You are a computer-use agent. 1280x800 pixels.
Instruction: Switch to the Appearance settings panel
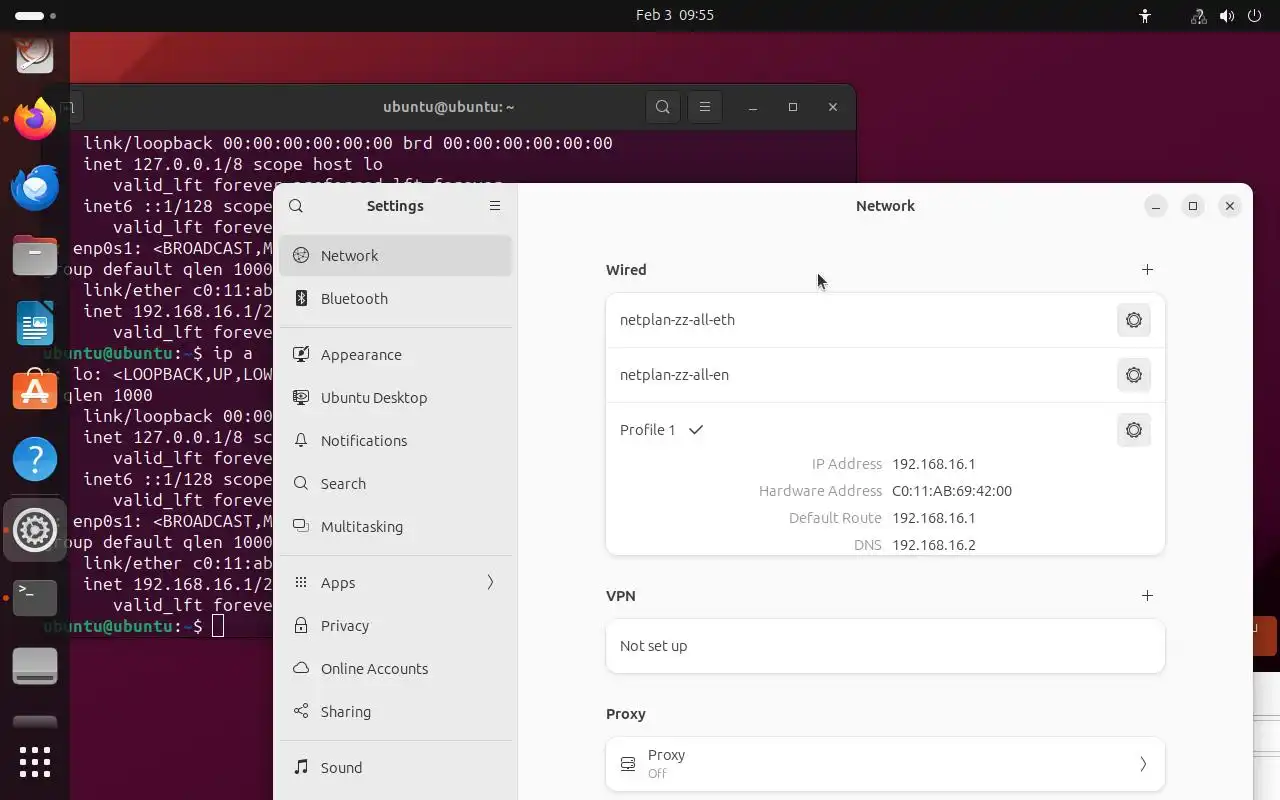[x=396, y=355]
